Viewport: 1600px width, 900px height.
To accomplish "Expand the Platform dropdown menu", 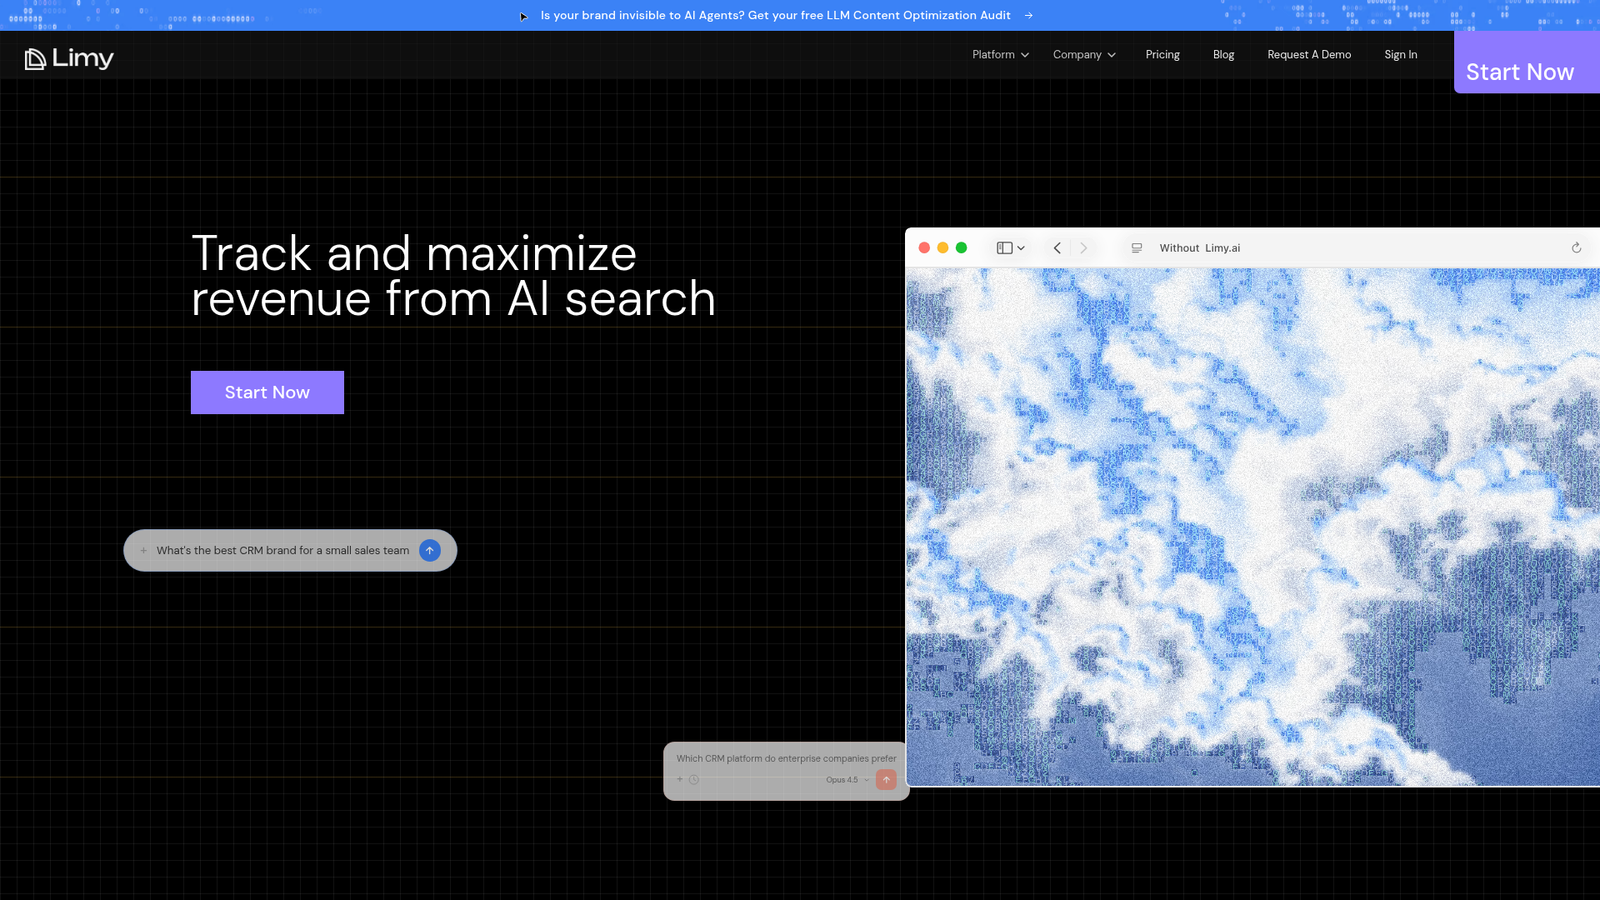I will (x=1000, y=55).
